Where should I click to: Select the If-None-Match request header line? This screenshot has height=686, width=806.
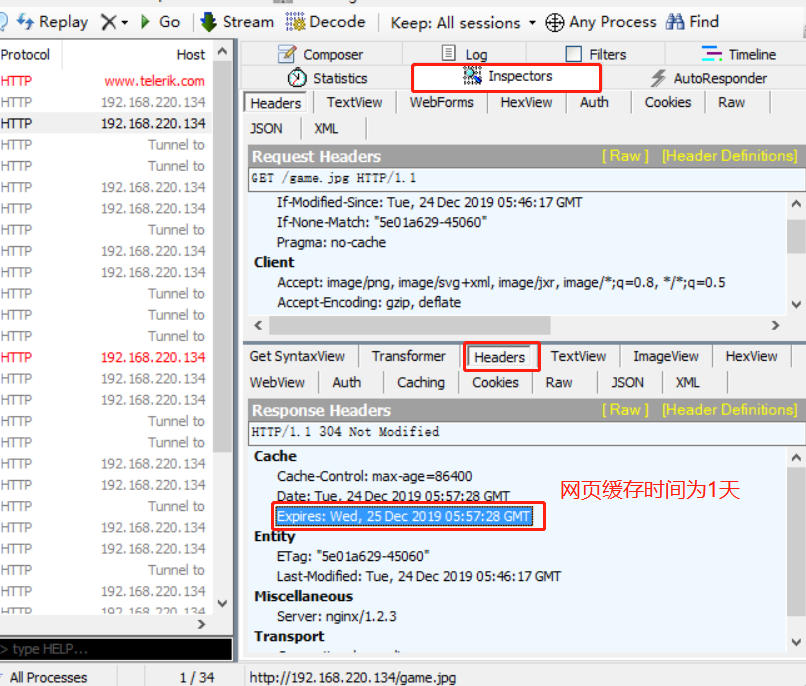381,222
